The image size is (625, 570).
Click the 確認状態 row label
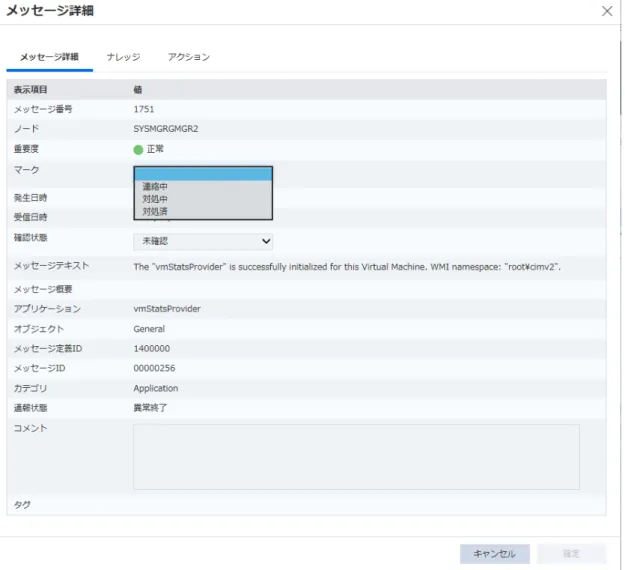pos(31,238)
